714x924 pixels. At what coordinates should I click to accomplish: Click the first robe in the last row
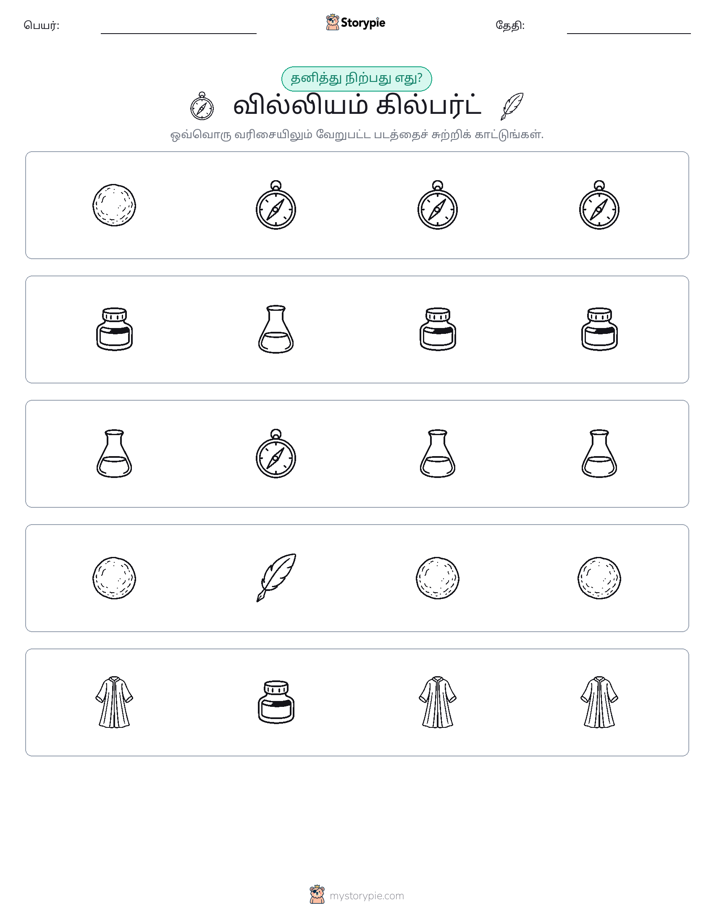click(x=114, y=702)
